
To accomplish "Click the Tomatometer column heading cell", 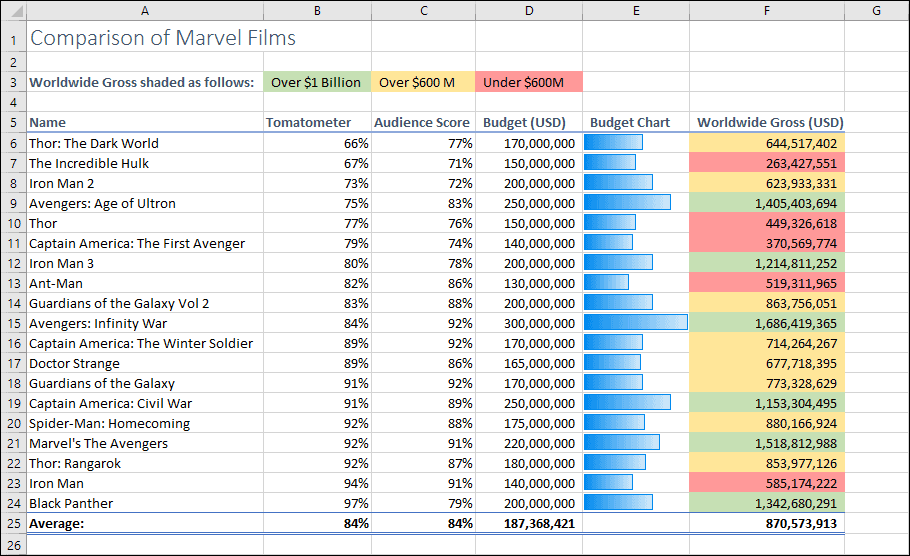I will pos(316,123).
